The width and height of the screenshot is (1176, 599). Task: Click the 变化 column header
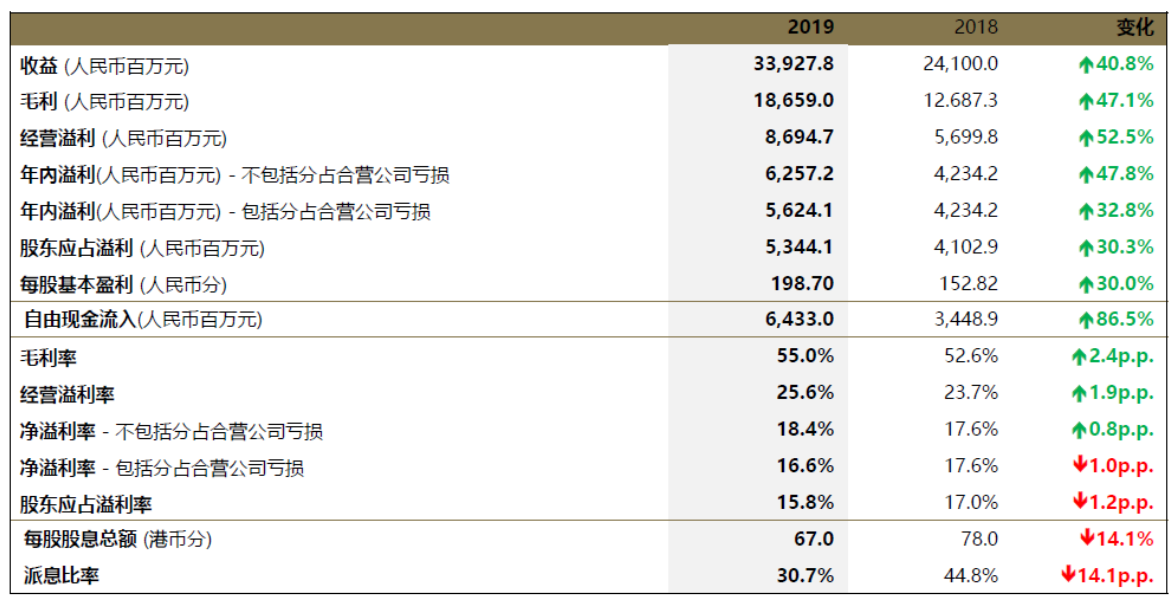[x=1134, y=28]
